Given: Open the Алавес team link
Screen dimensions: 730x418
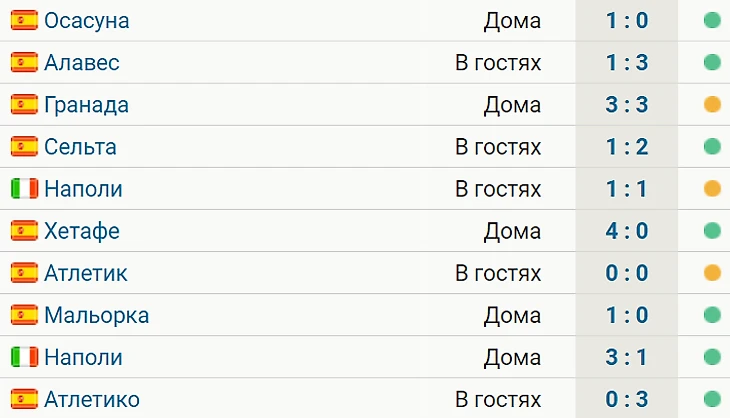Looking at the screenshot, I should coord(81,62).
